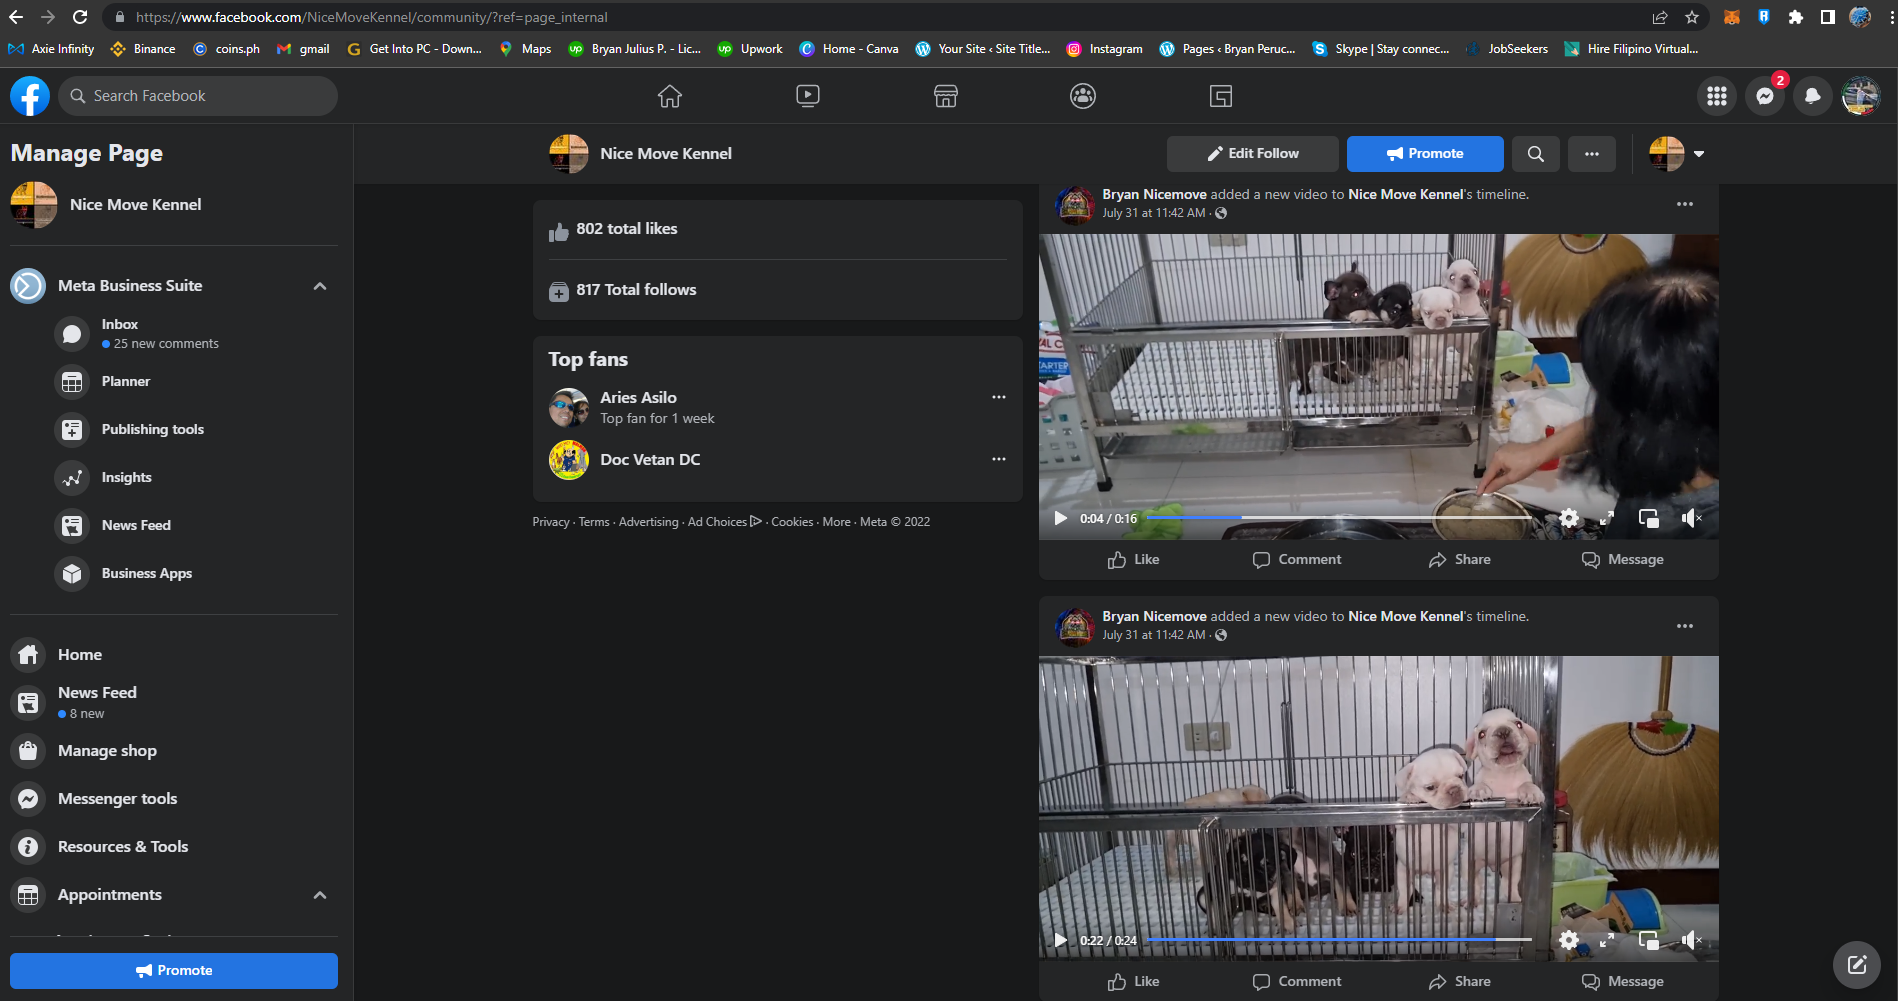
Task: Open the Privacy footer link
Action: (551, 522)
